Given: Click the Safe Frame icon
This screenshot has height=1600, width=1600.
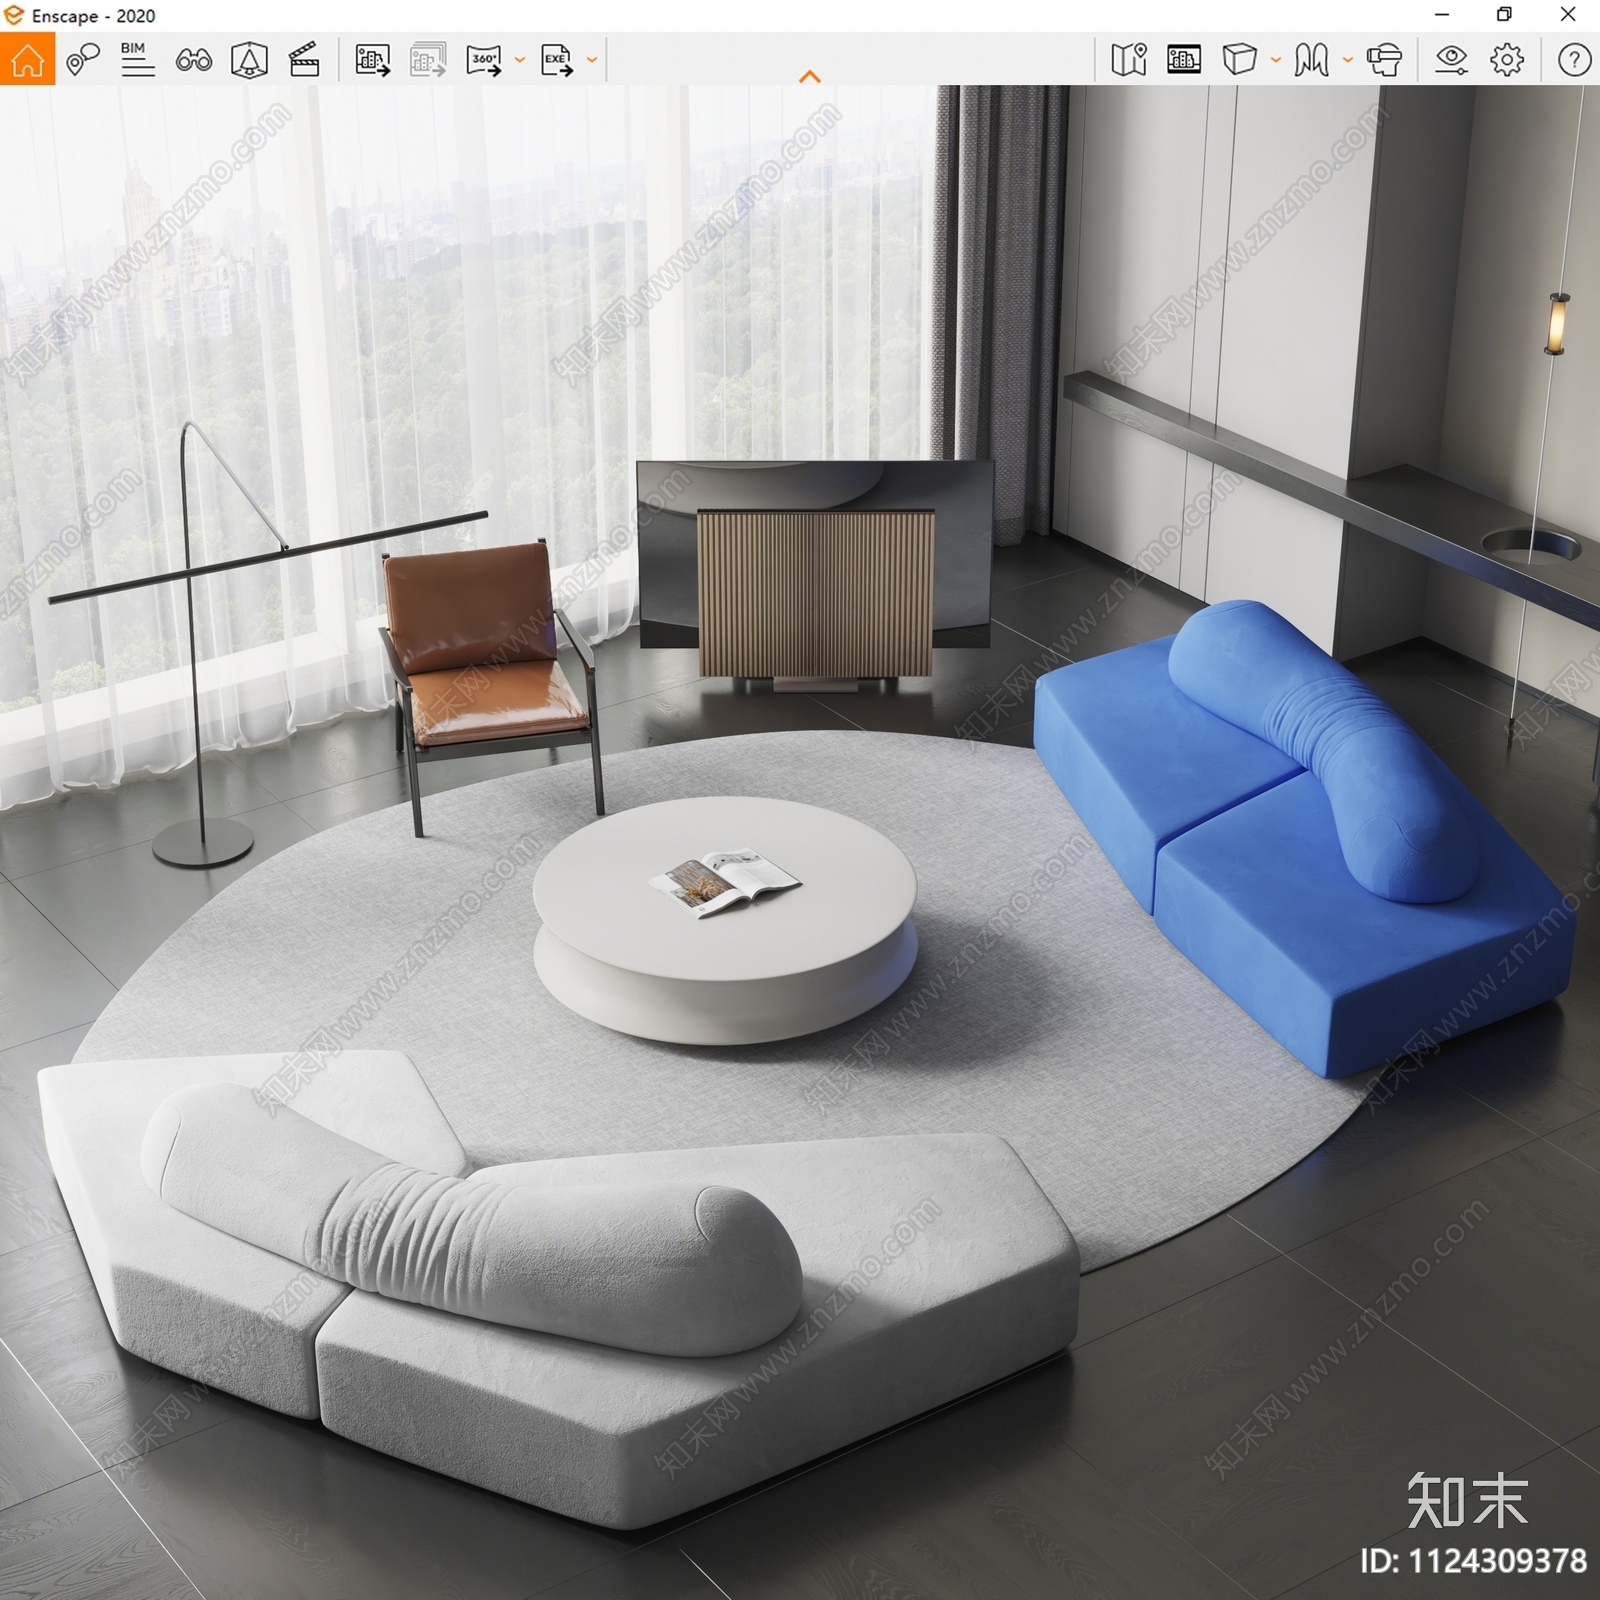Looking at the screenshot, I should click(249, 60).
